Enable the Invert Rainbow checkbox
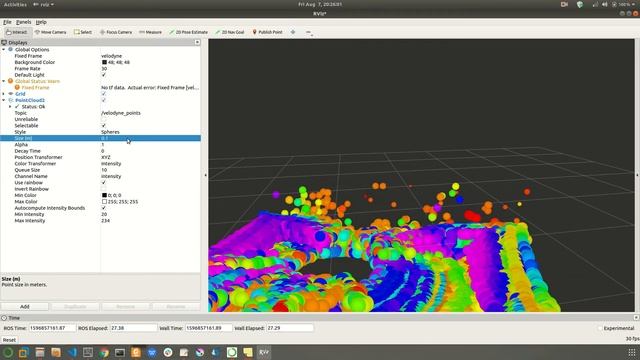This screenshot has height=360, width=640. coord(104,189)
